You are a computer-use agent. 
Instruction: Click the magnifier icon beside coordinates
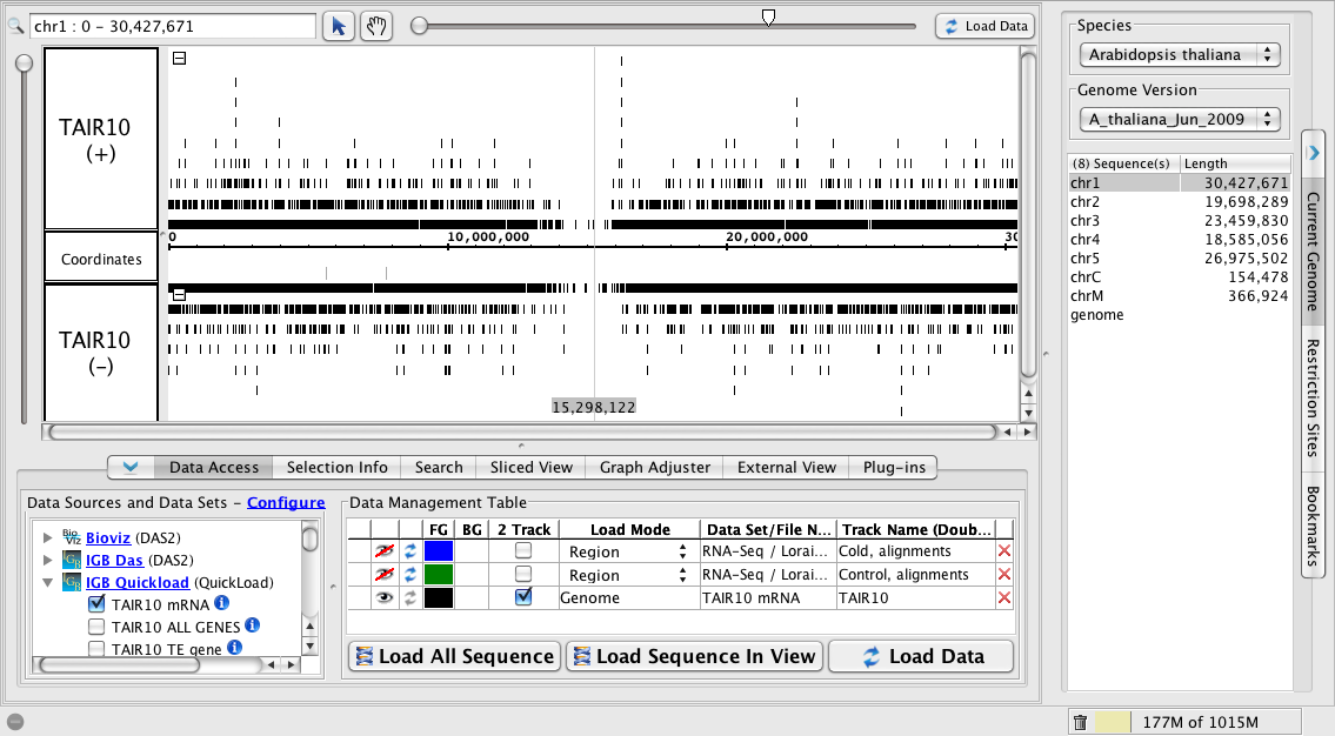[15, 26]
